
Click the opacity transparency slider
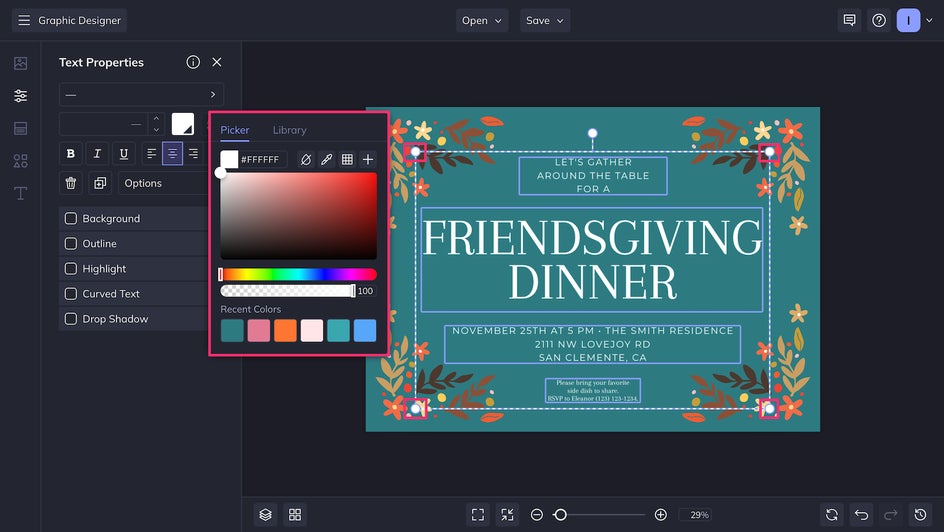(x=288, y=291)
